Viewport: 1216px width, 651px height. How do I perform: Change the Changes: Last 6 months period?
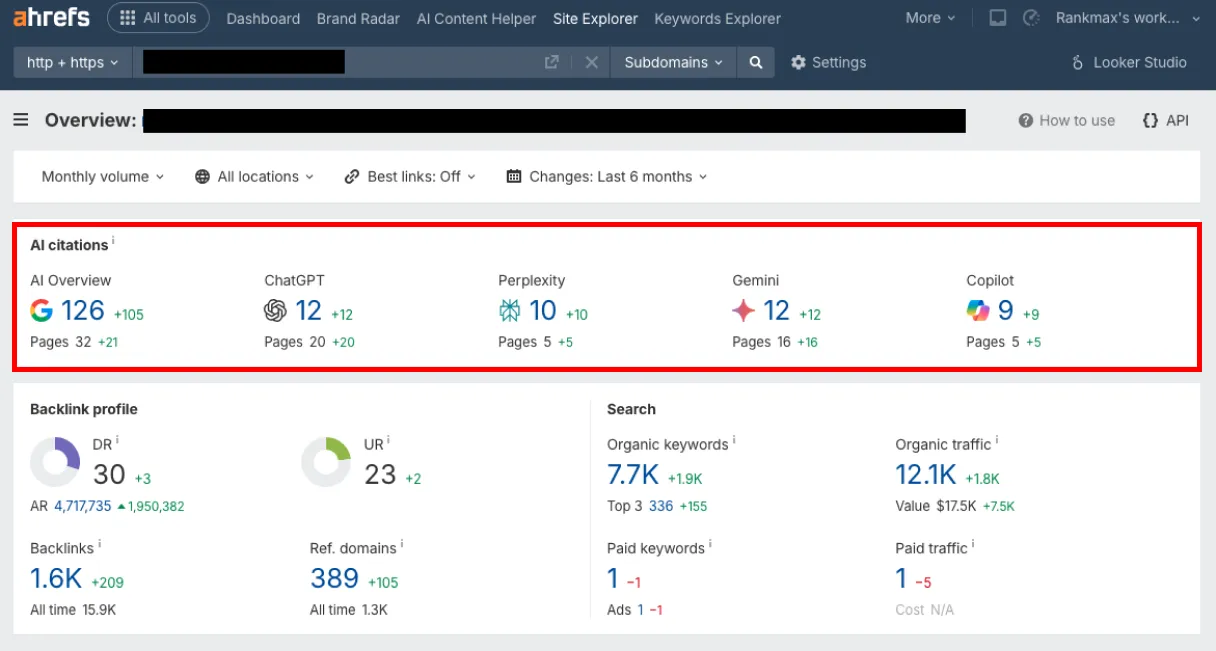[607, 176]
